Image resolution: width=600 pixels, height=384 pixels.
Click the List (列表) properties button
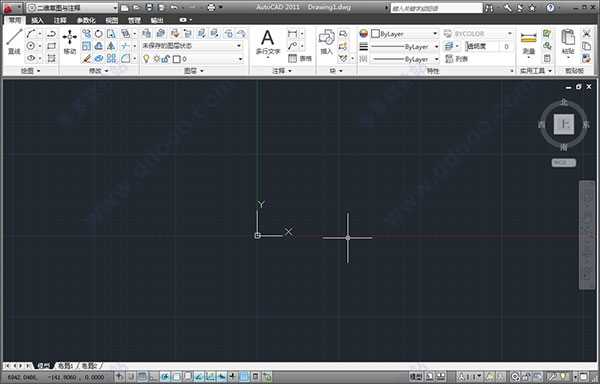[x=457, y=59]
